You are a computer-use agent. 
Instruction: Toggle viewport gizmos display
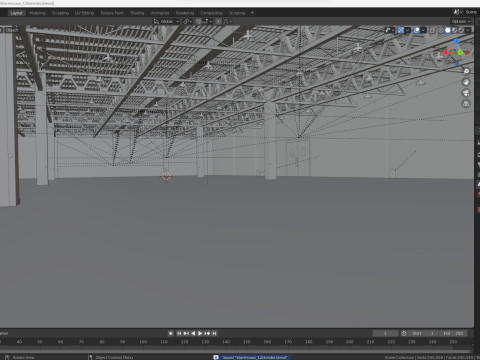(x=401, y=30)
